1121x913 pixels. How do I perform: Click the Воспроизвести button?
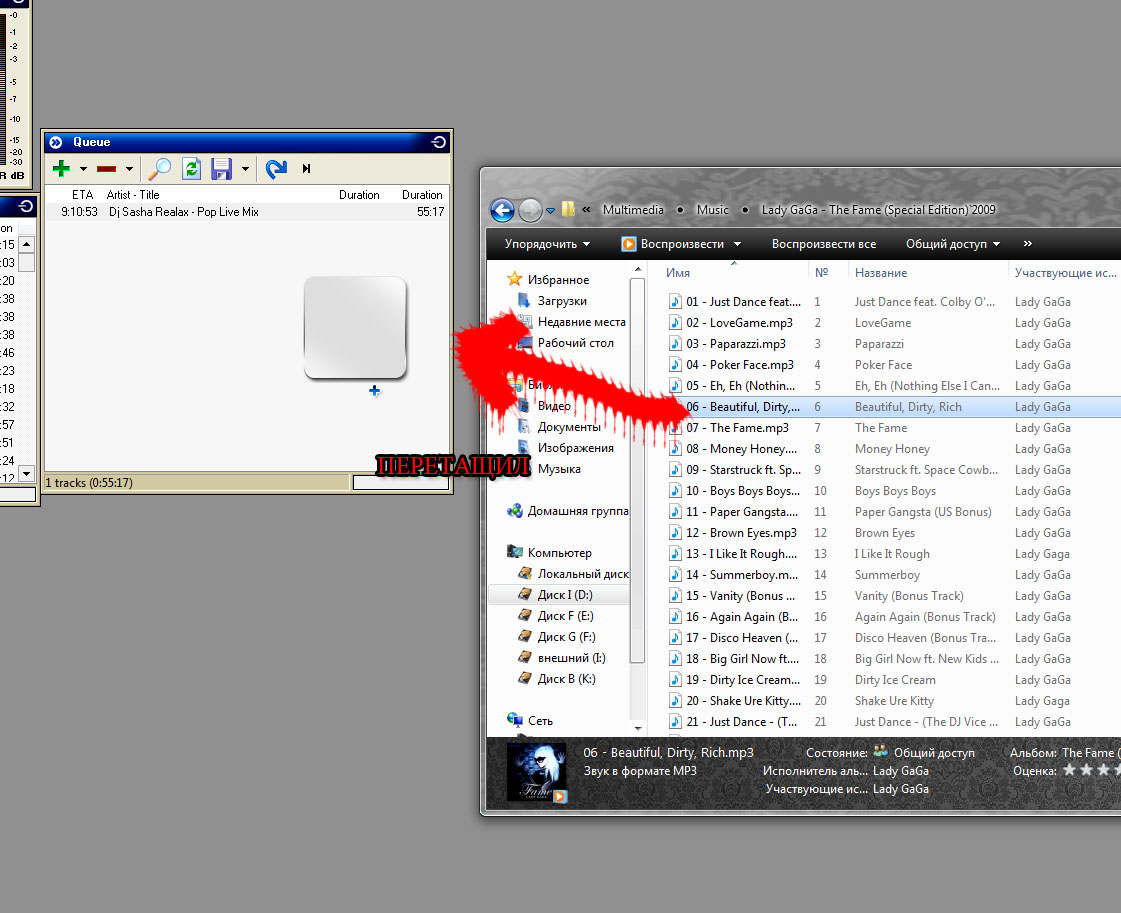[x=681, y=244]
